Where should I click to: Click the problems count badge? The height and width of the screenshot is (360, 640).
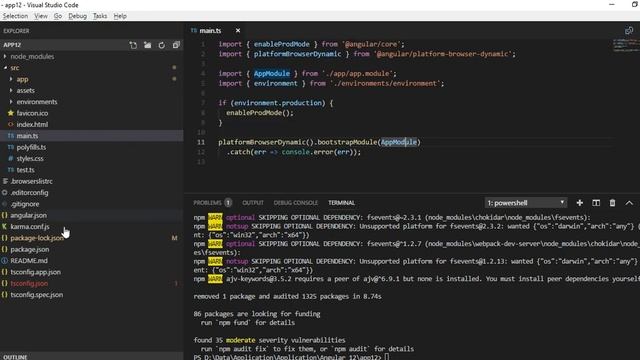point(228,203)
